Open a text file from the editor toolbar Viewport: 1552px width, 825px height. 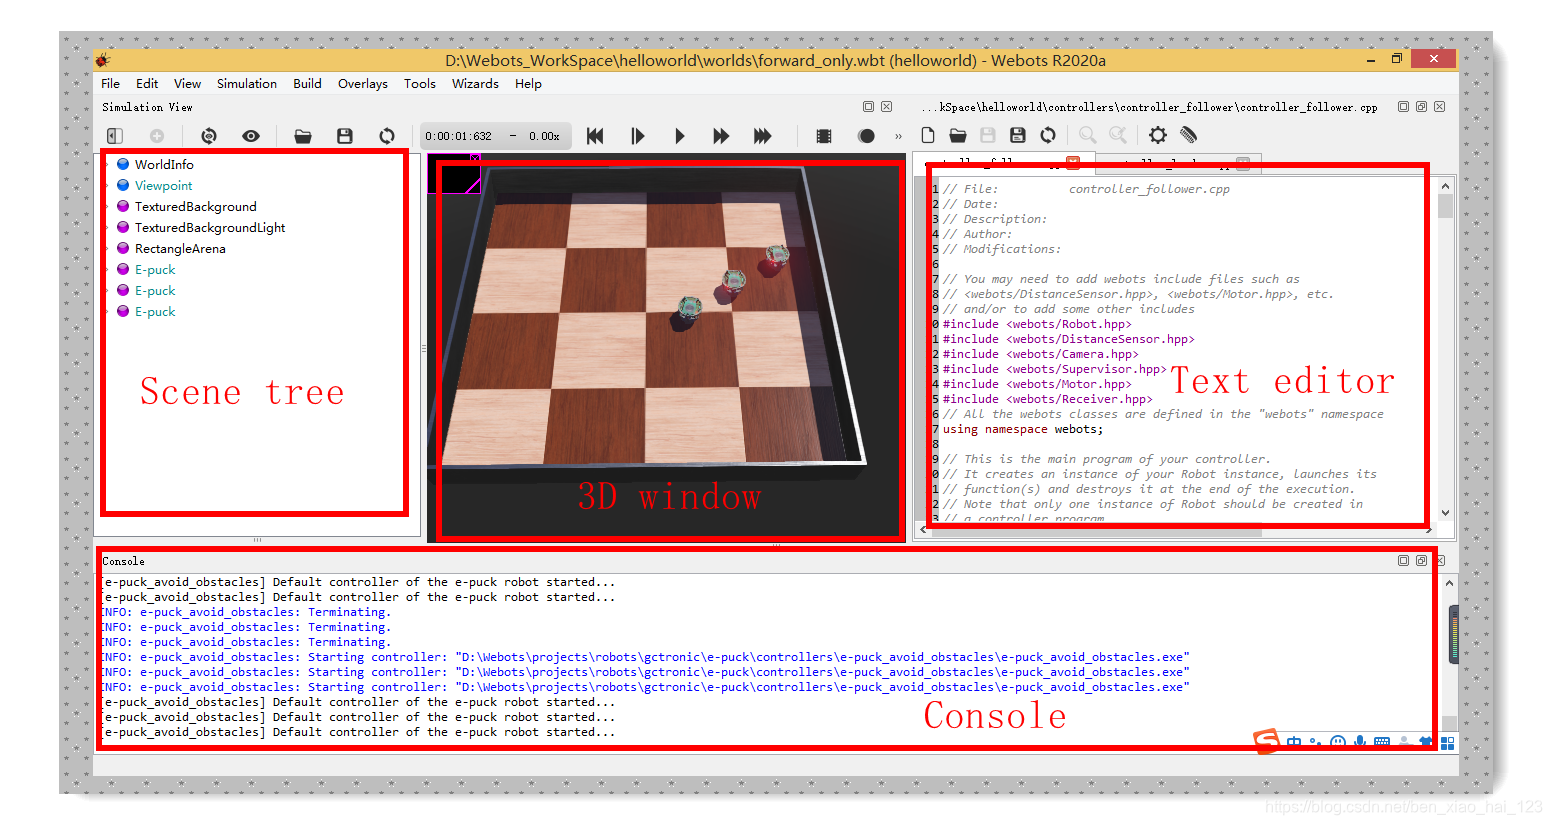pyautogui.click(x=958, y=135)
